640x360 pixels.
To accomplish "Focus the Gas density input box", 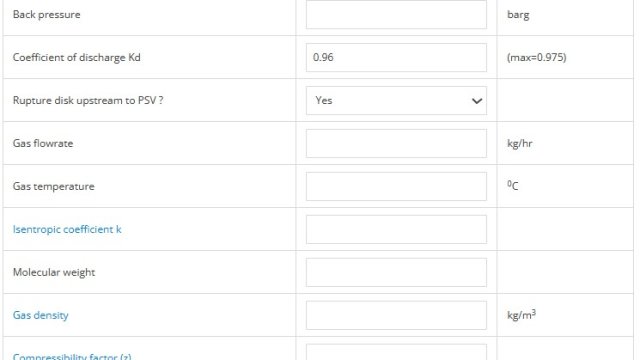I will pos(396,316).
